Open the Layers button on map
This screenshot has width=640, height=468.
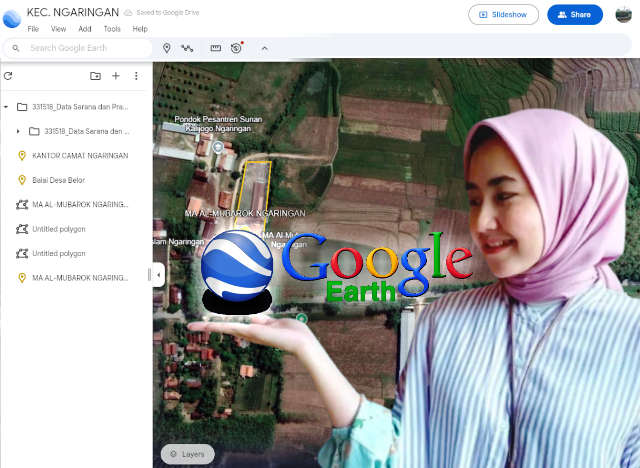187,454
